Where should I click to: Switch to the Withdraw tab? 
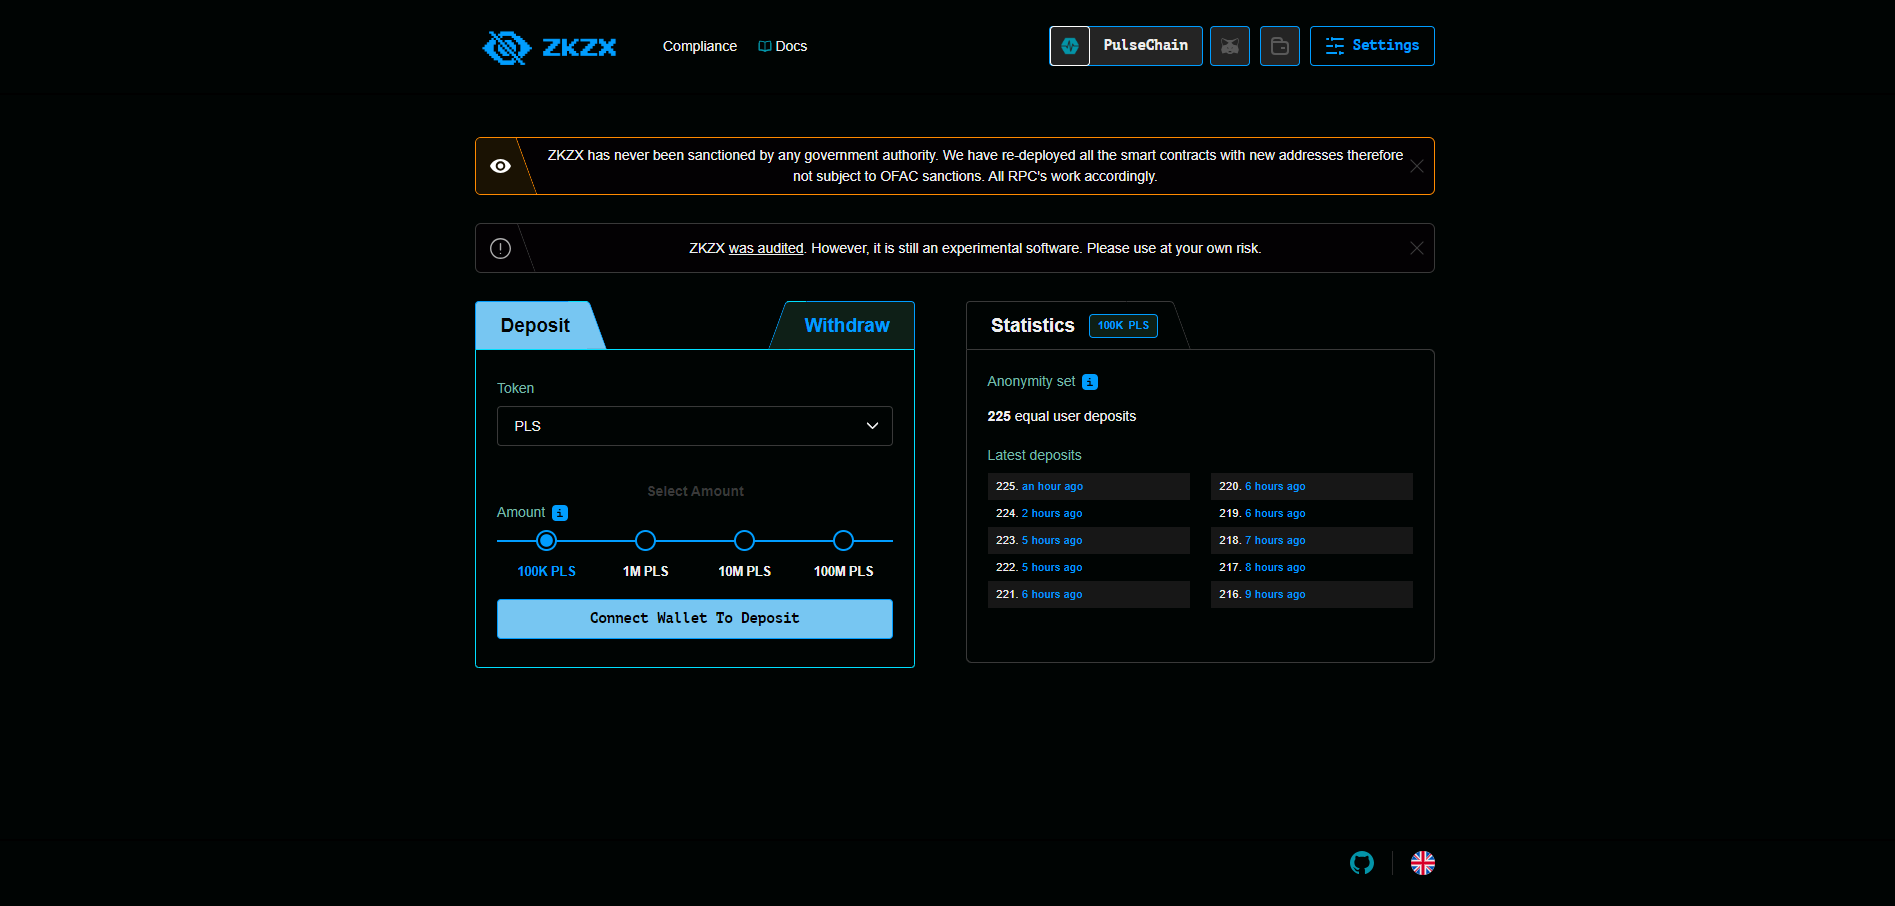click(846, 325)
